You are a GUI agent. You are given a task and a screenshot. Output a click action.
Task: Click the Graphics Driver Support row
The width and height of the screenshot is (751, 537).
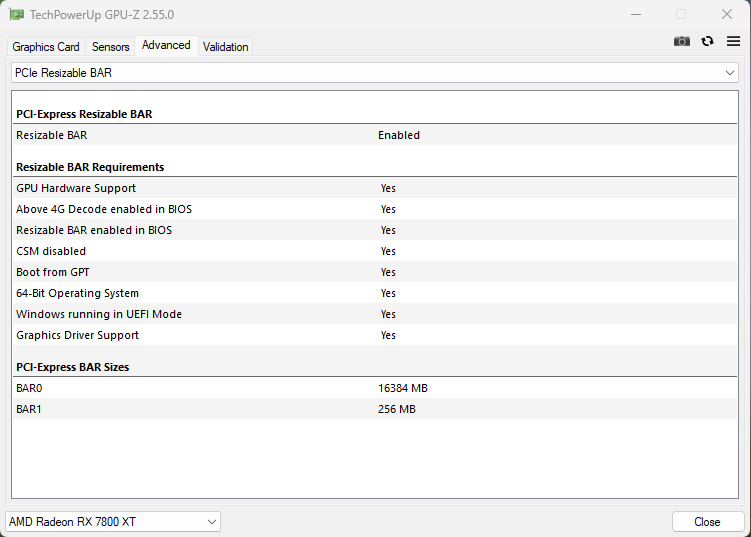tap(375, 335)
